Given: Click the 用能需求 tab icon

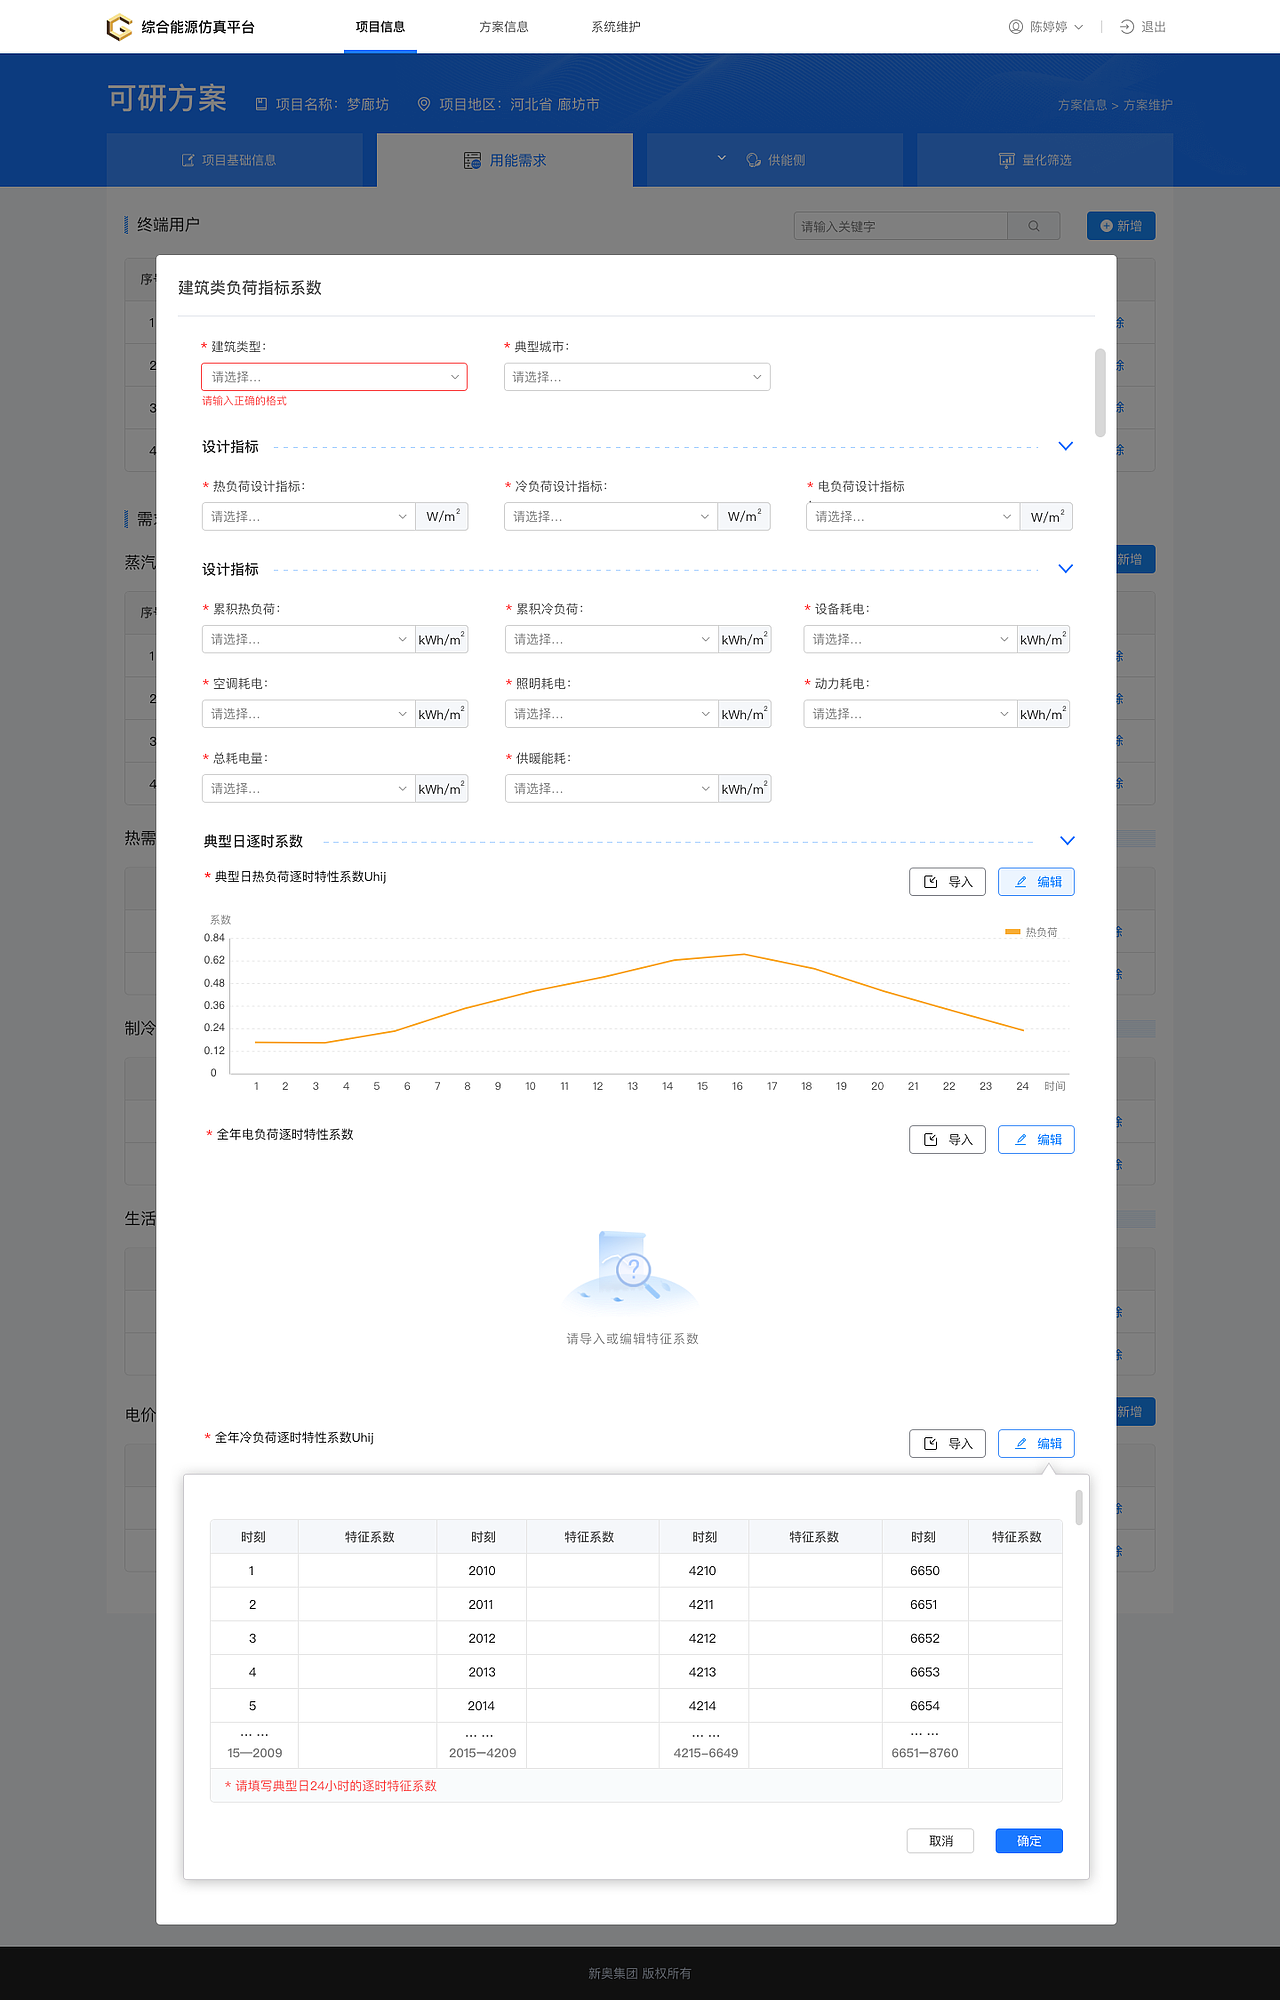Looking at the screenshot, I should click(472, 160).
